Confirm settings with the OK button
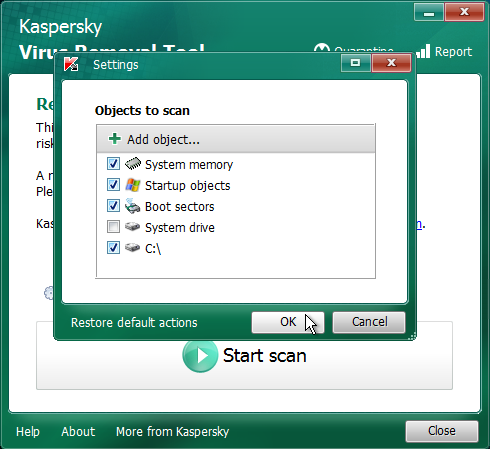 [x=288, y=322]
